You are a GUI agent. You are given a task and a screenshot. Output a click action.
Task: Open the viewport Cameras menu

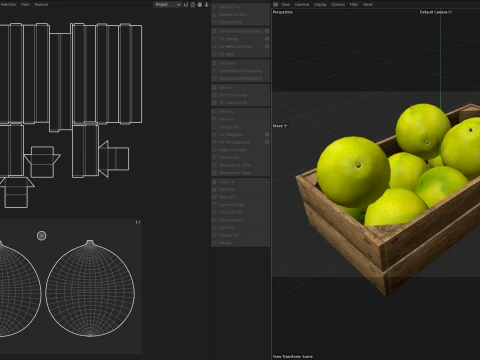(302, 5)
